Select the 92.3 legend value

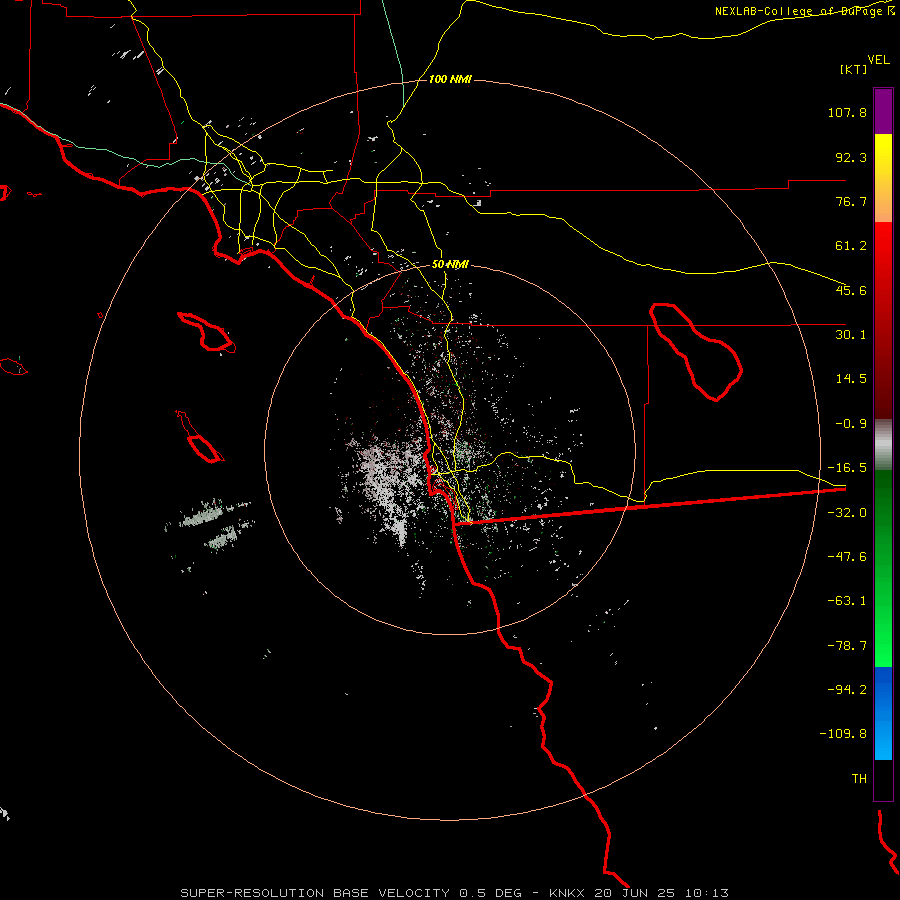pos(851,157)
